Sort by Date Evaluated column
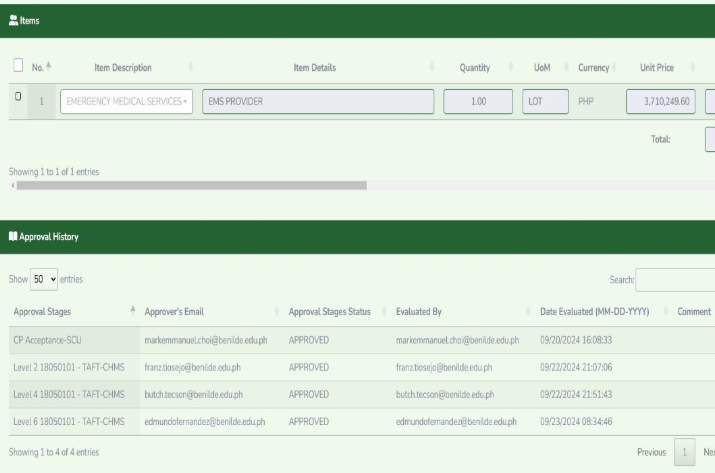Screen dimensions: 715x473 (595, 313)
